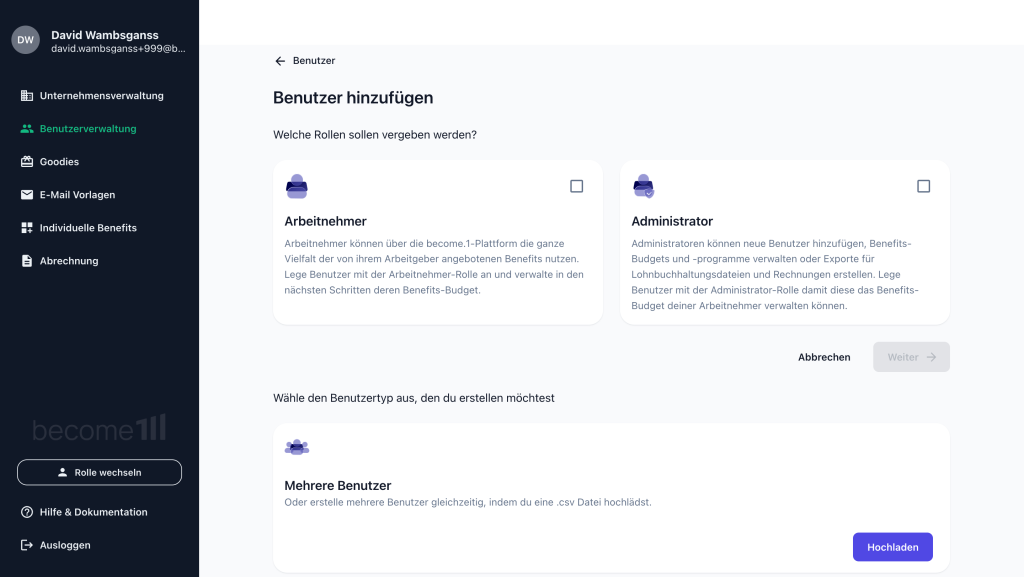Click the E-Mail Vorlagen envelope icon
The height and width of the screenshot is (577, 1024).
point(27,195)
